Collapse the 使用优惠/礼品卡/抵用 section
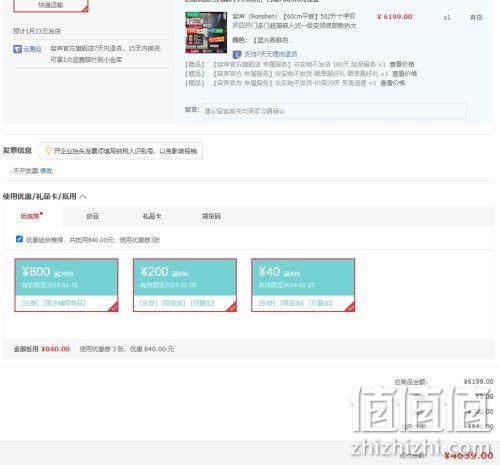 tap(83, 196)
